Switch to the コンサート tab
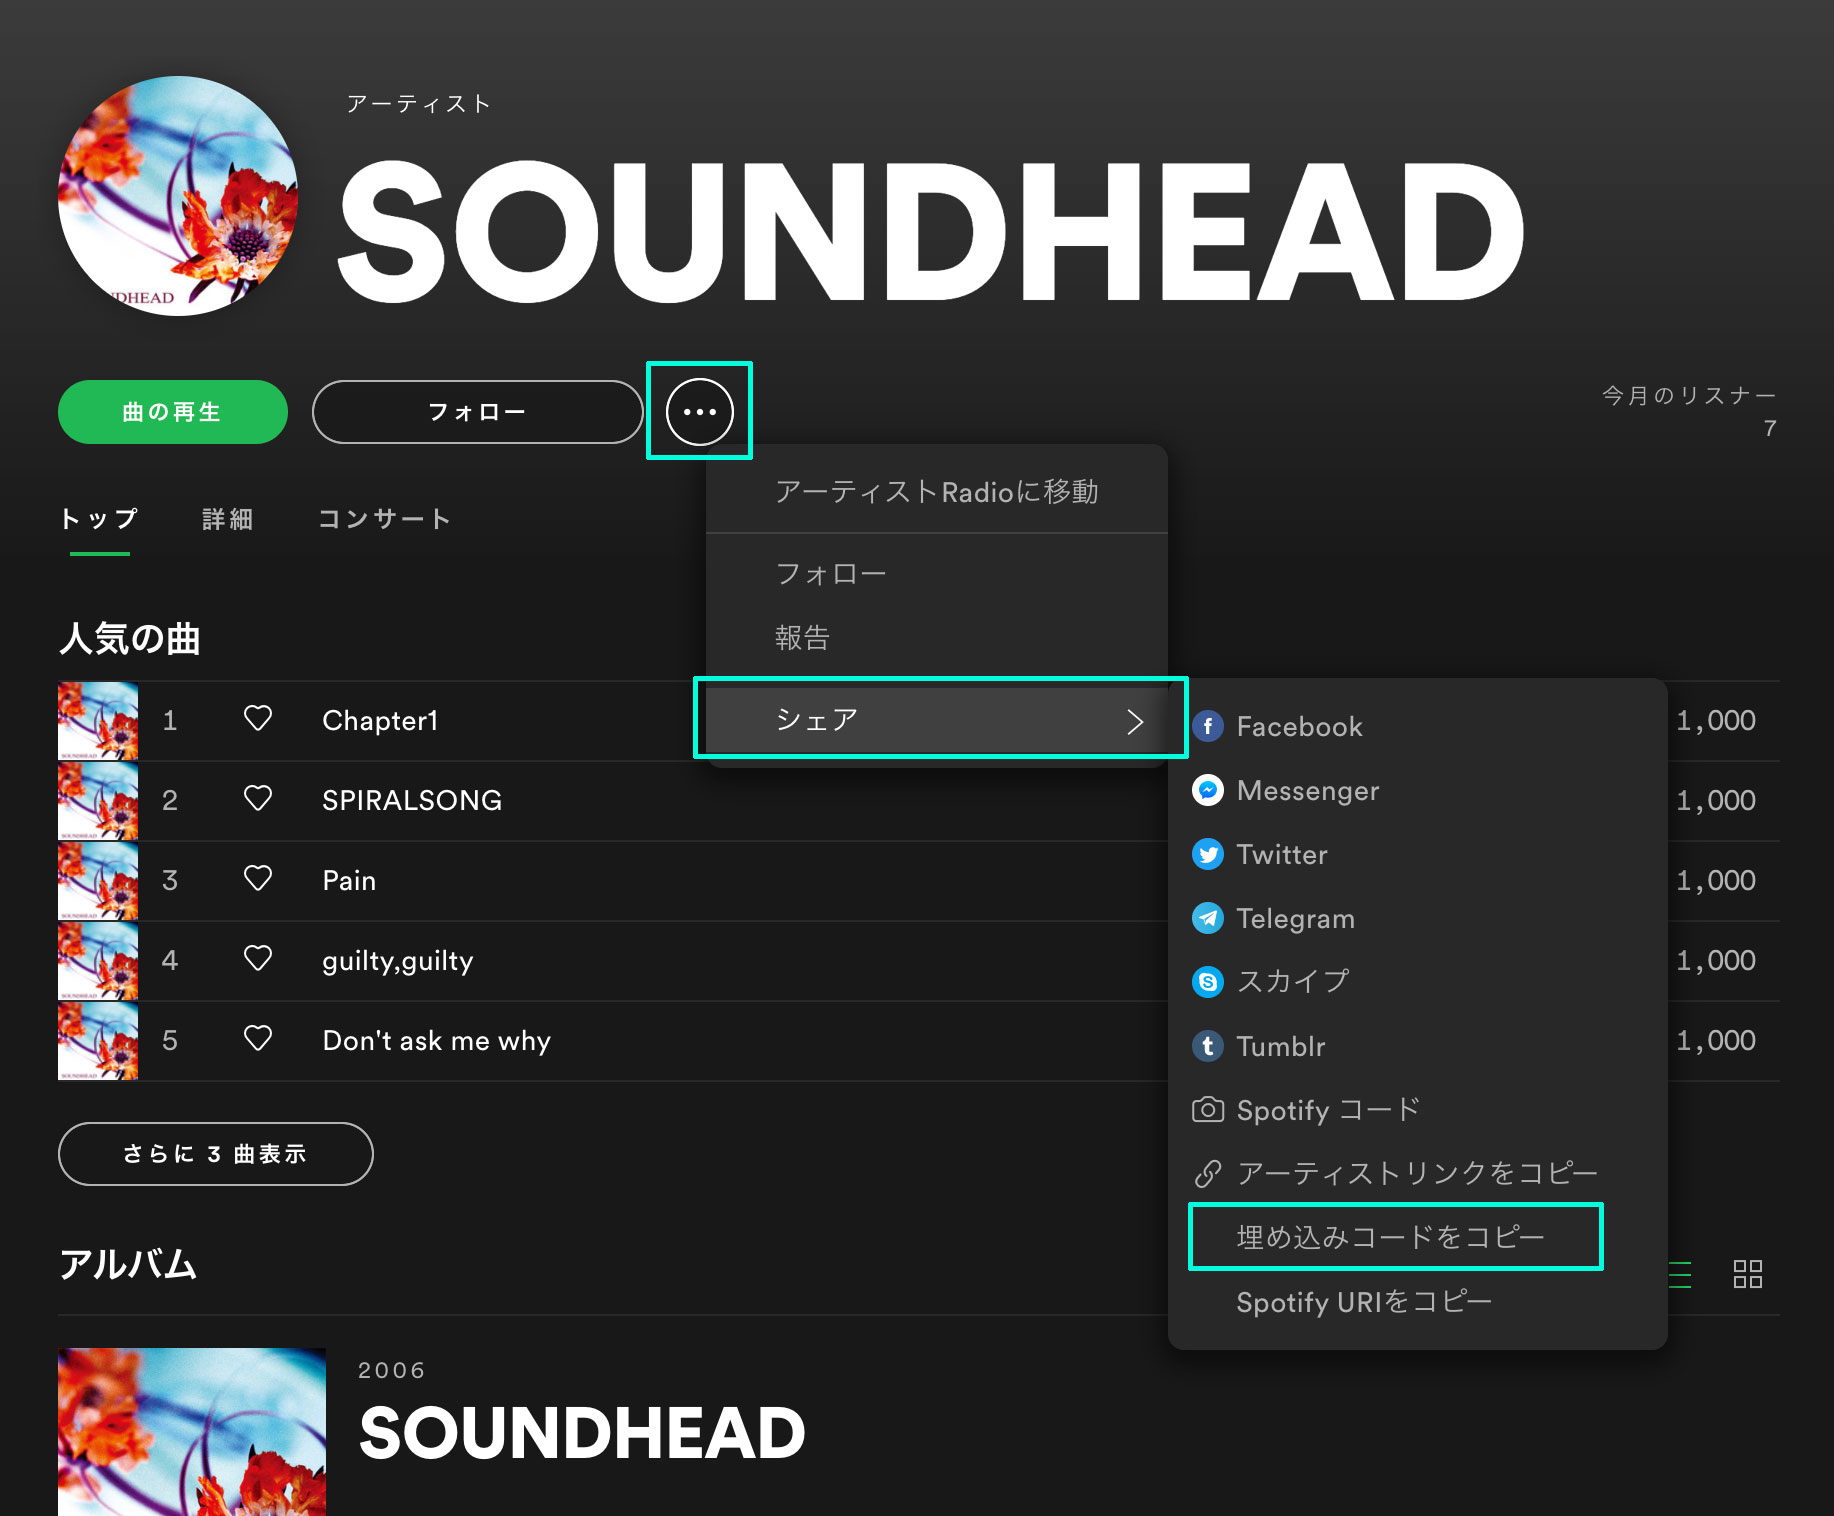Image resolution: width=1834 pixels, height=1516 pixels. pos(384,519)
